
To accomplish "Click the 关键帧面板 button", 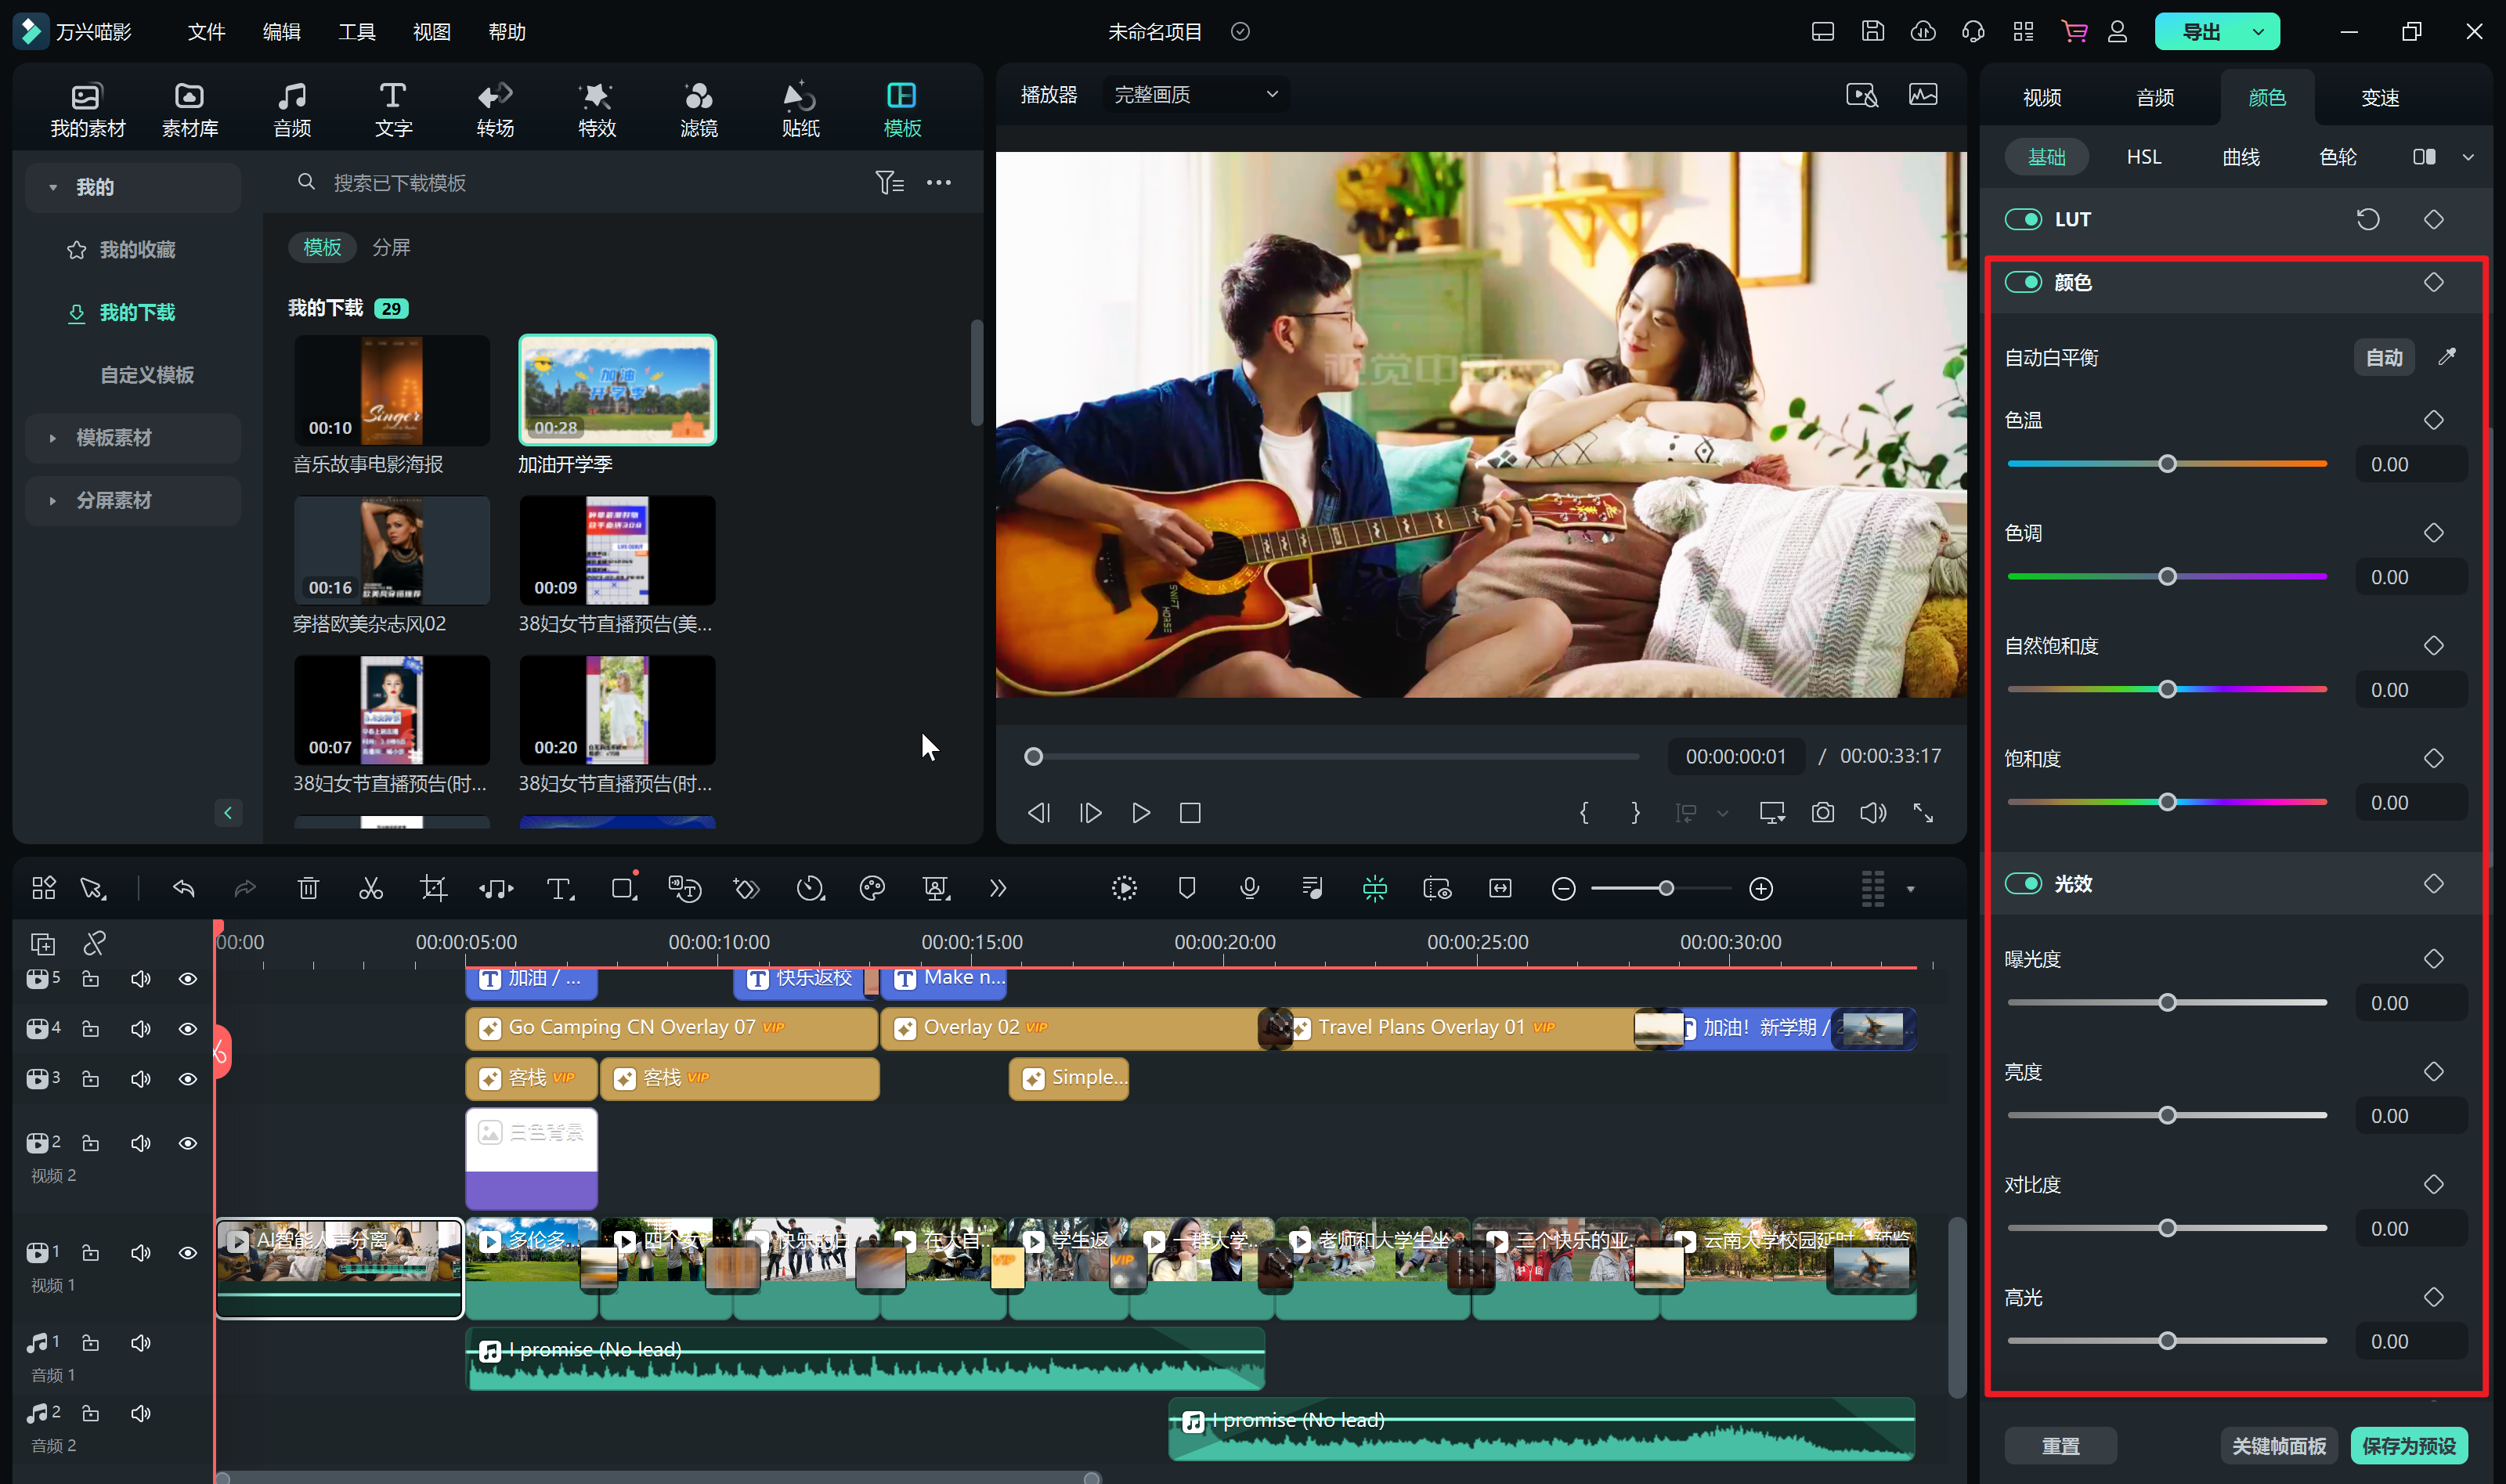I will pyautogui.click(x=2279, y=1445).
